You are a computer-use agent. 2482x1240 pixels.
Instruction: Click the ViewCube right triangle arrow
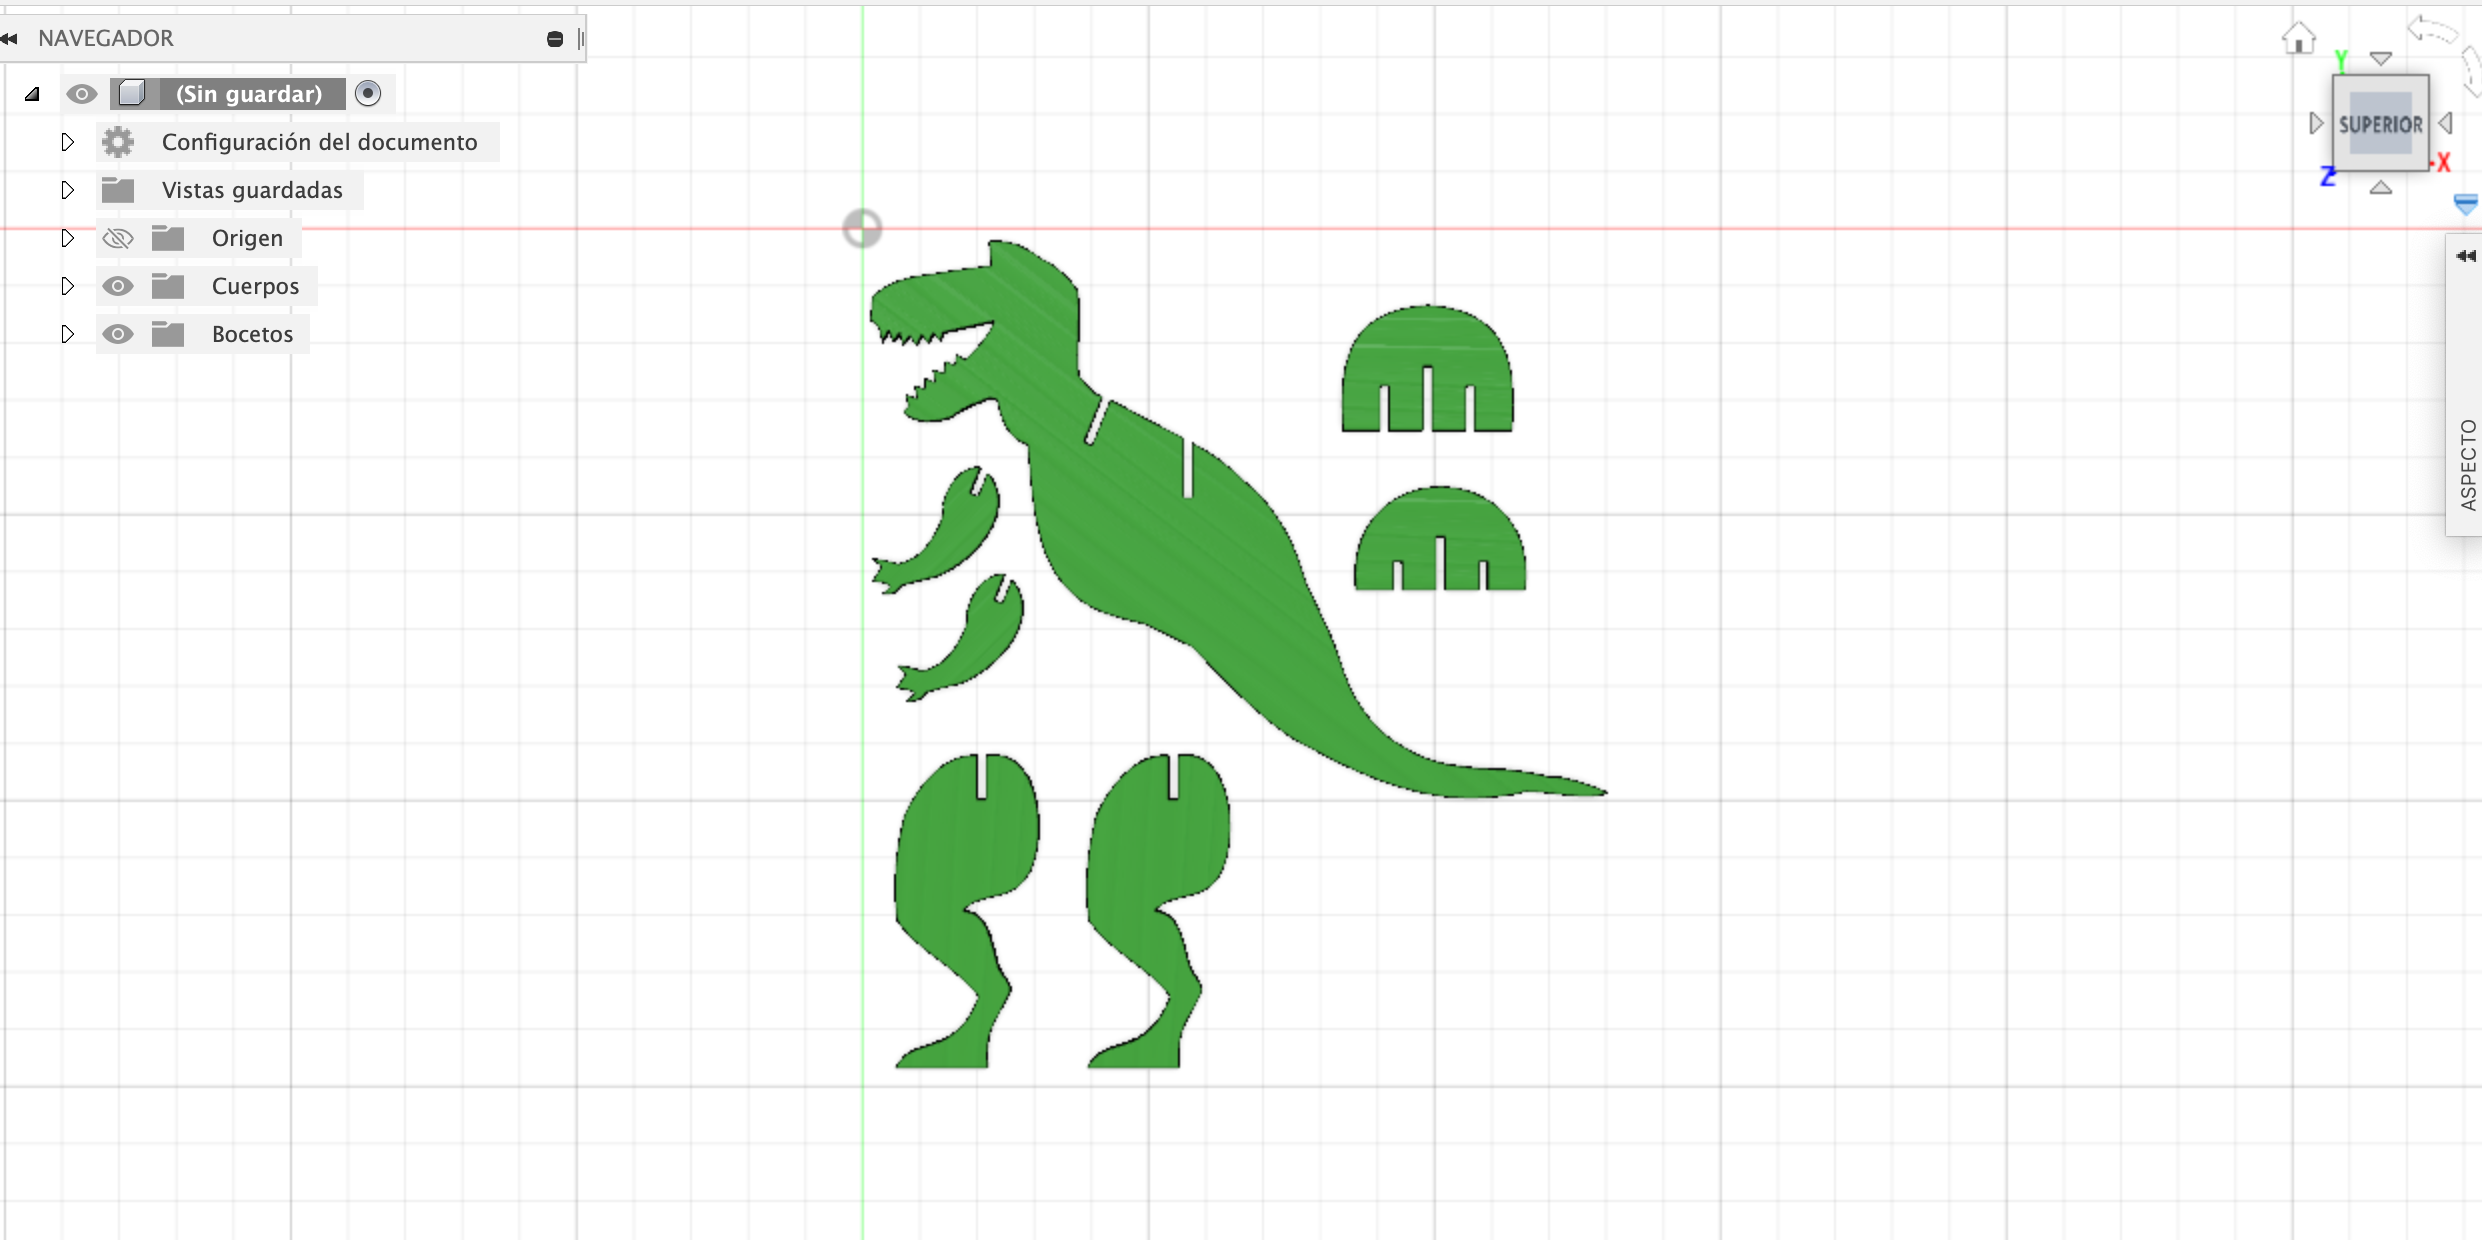click(x=2446, y=124)
